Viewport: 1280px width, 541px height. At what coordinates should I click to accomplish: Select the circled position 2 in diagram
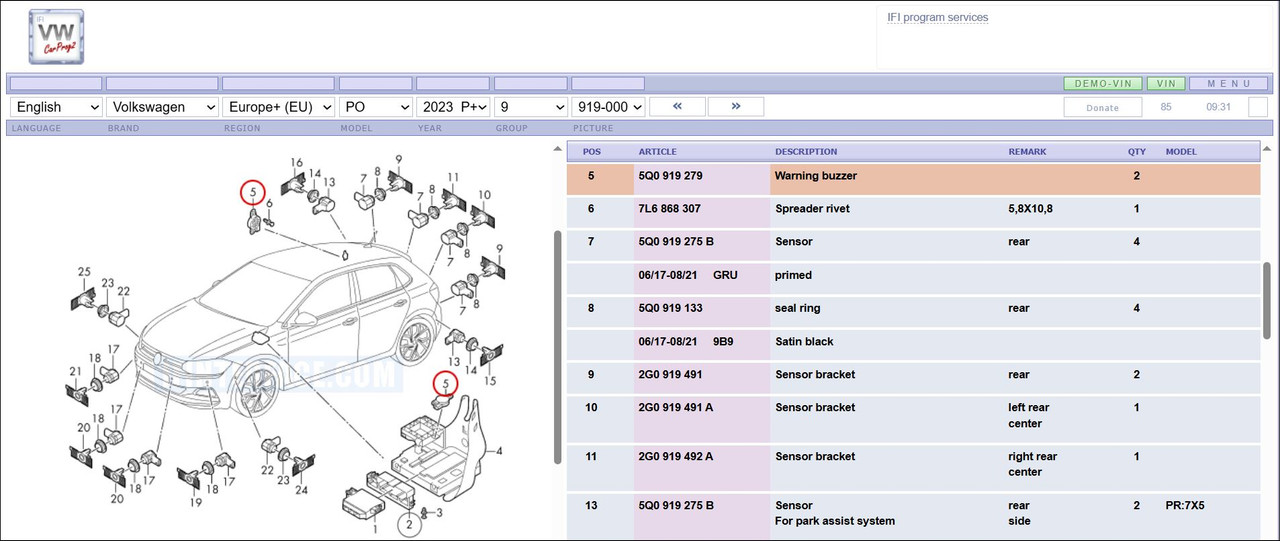point(407,523)
